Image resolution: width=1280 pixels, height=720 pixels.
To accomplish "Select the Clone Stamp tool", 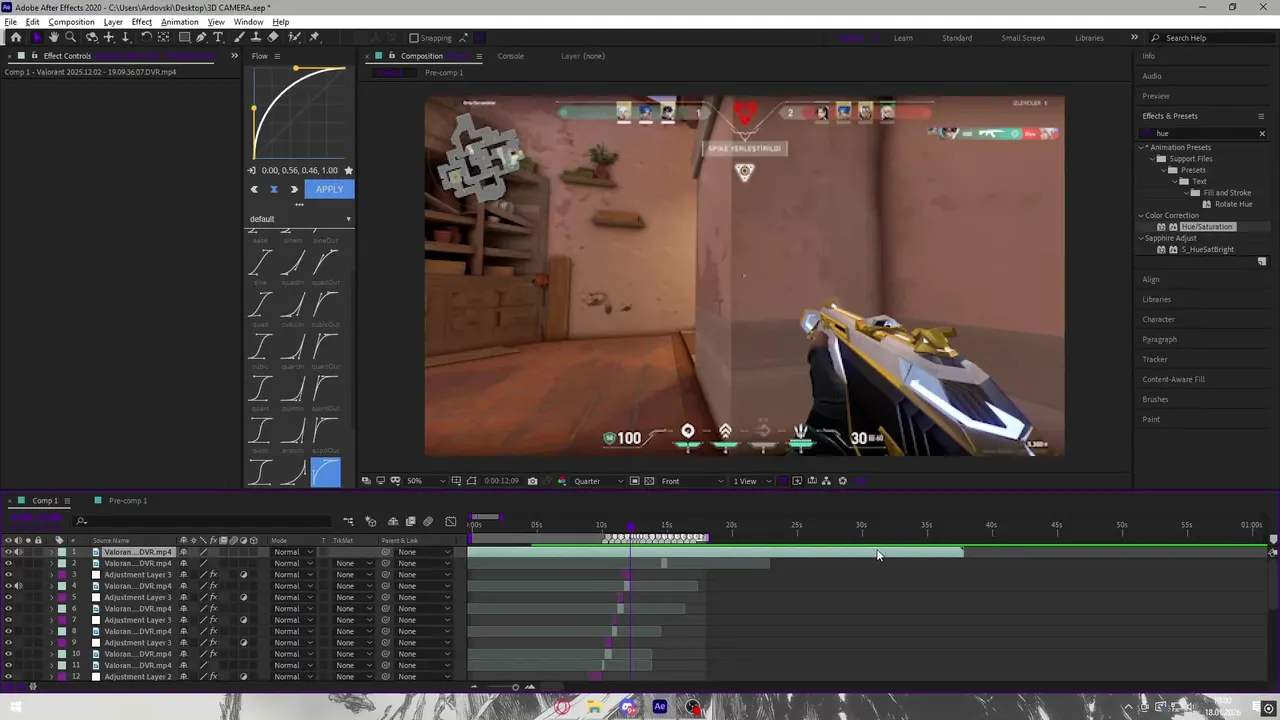I will point(256,37).
